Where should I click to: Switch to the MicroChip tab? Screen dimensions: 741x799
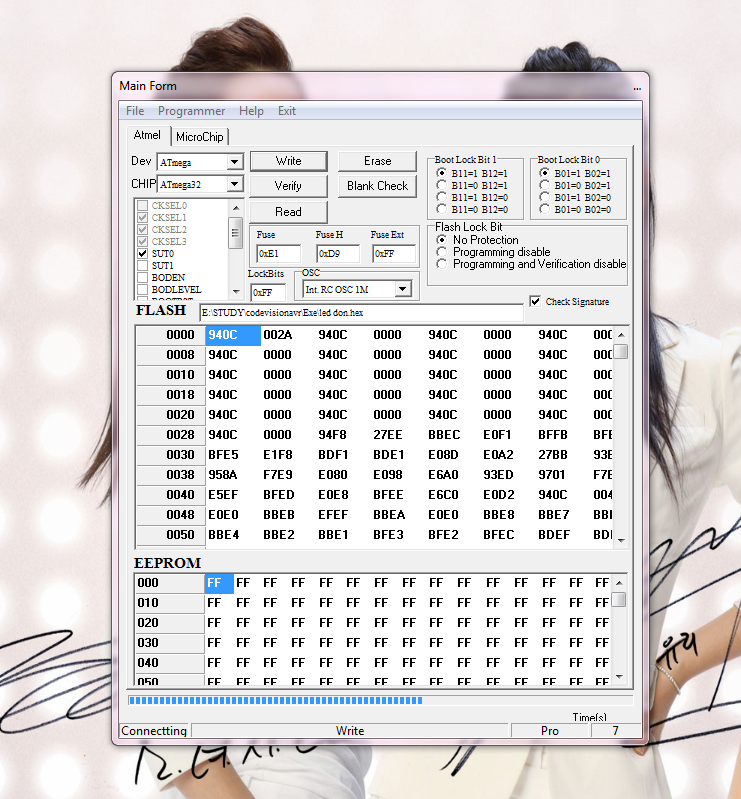pos(200,137)
